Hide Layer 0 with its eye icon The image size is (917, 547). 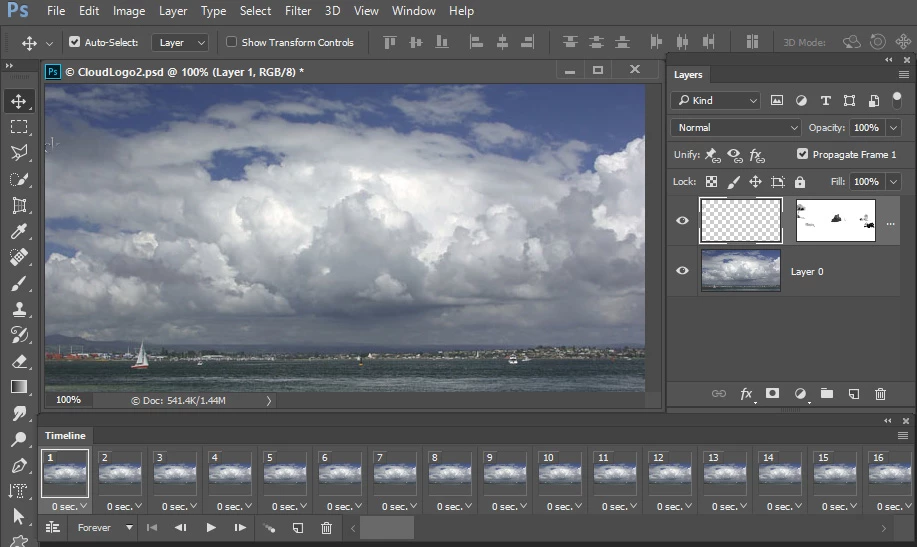[683, 271]
